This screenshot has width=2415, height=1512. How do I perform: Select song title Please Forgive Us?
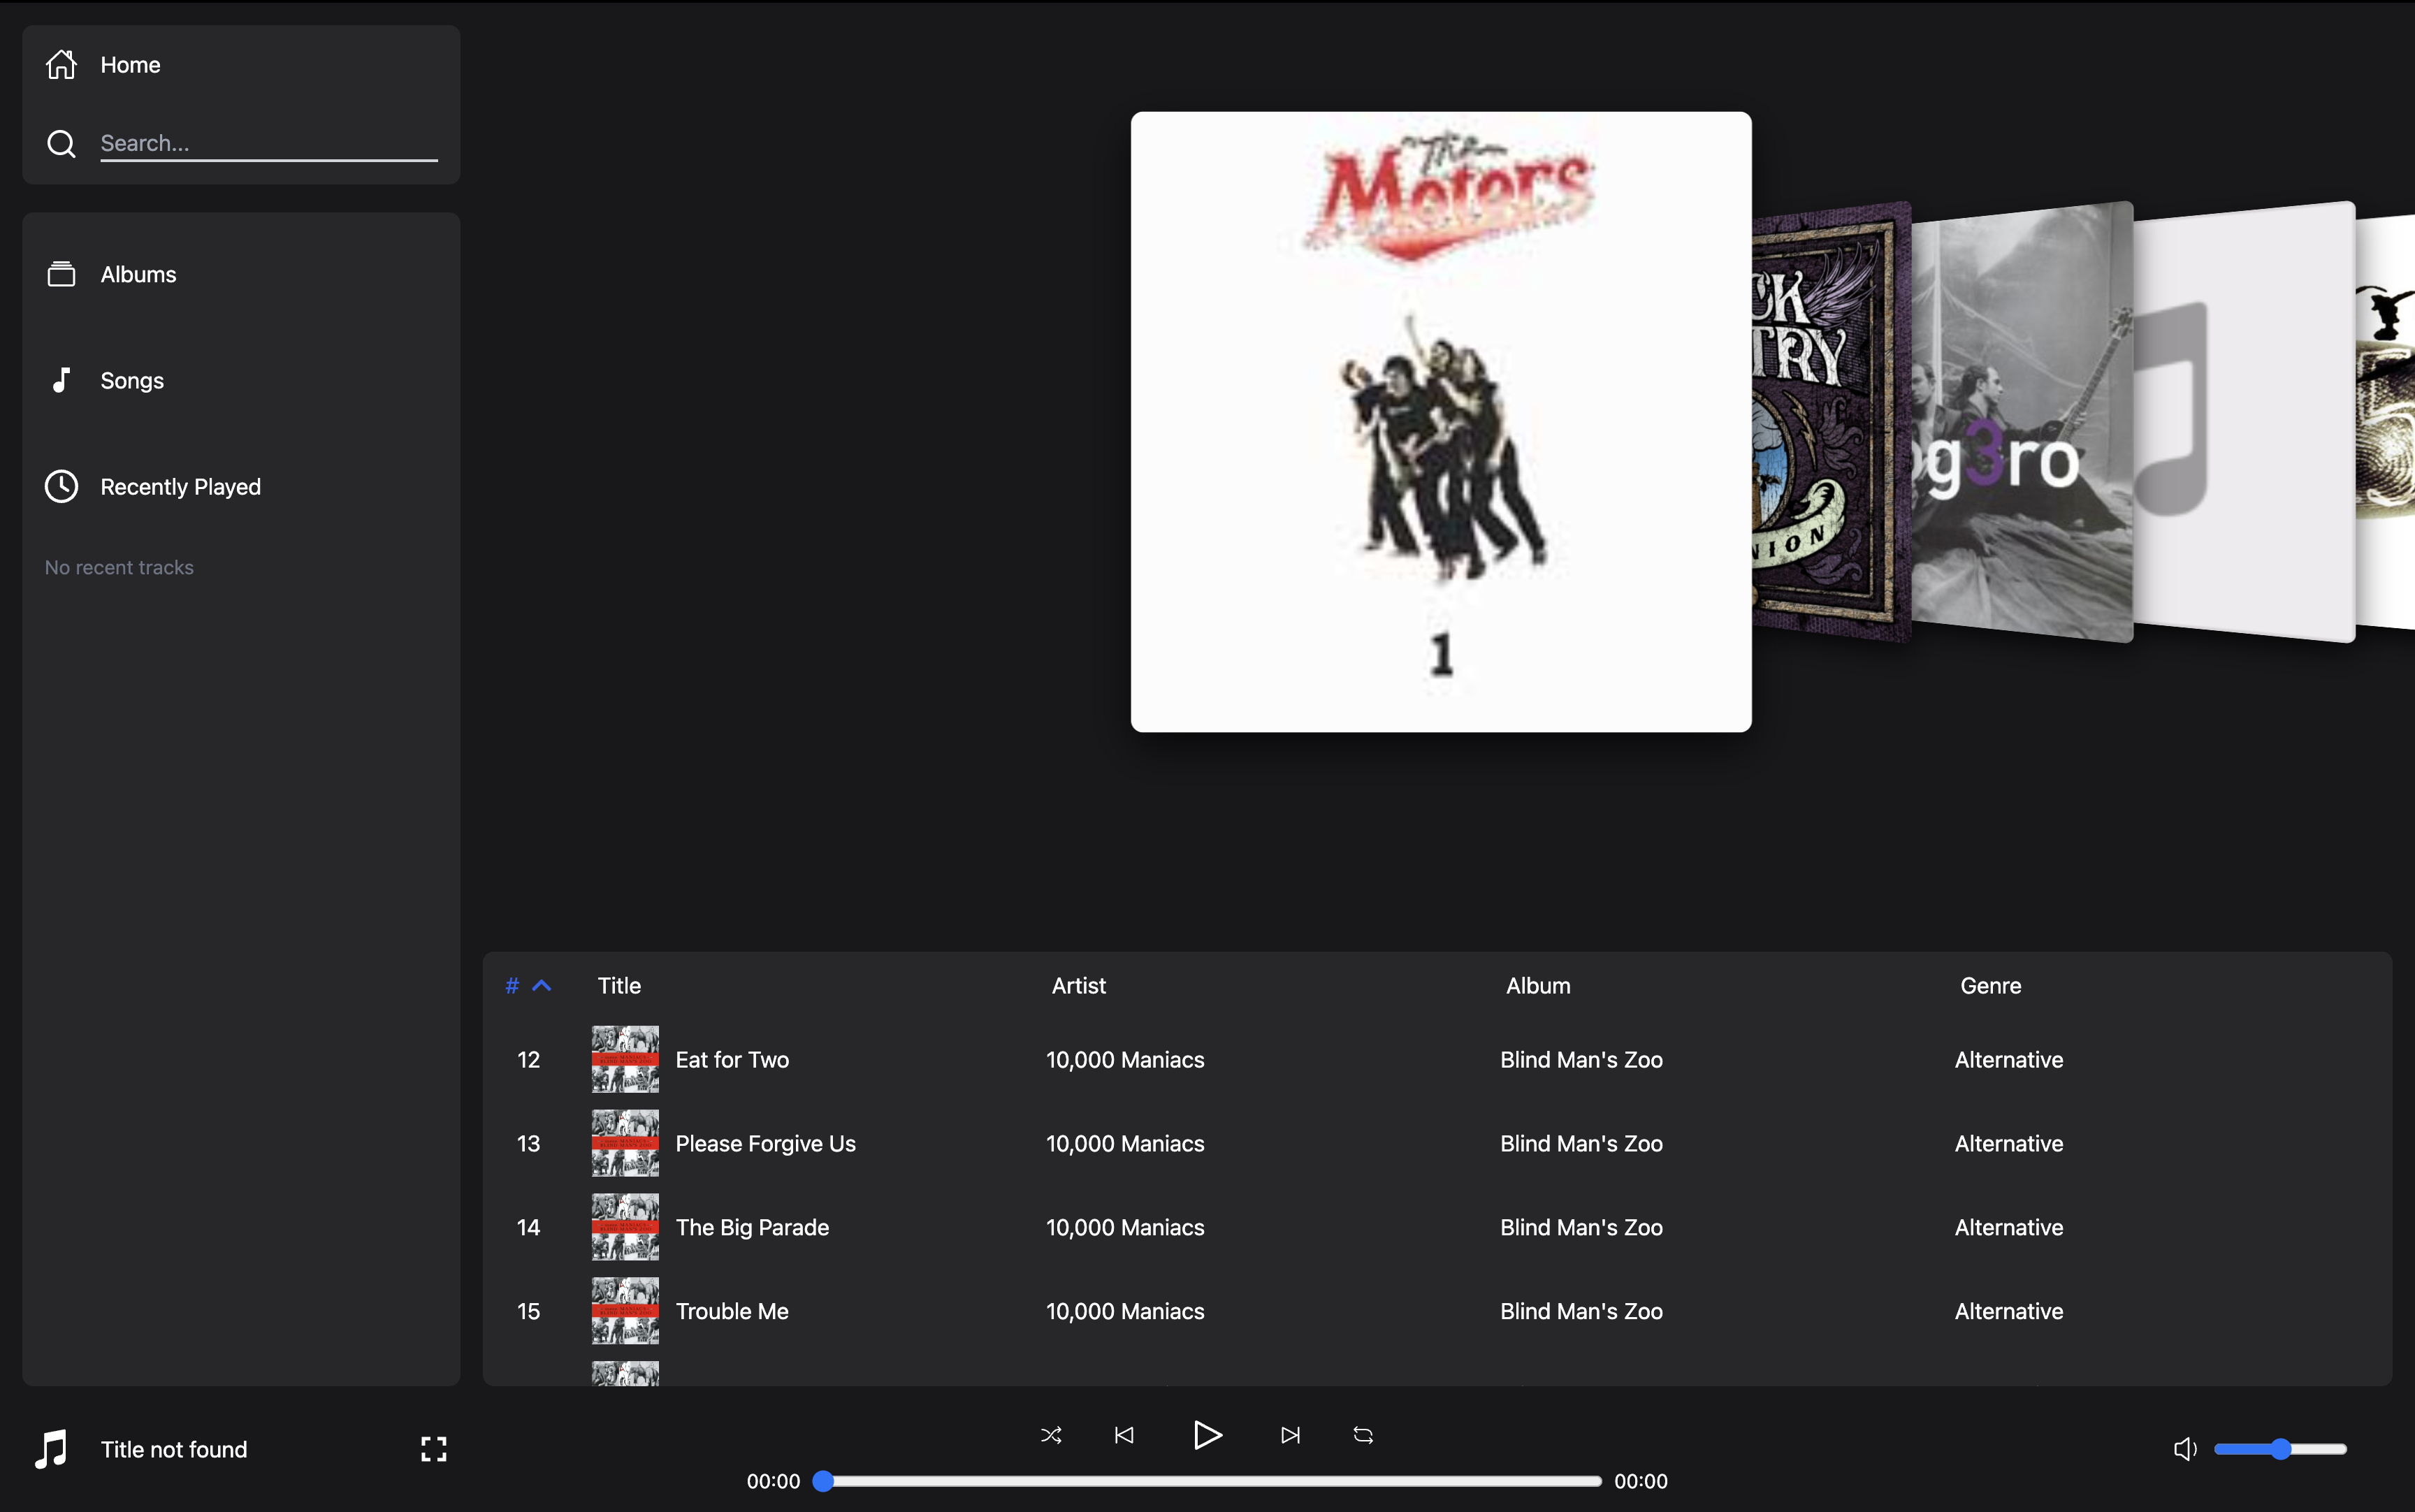765,1143
